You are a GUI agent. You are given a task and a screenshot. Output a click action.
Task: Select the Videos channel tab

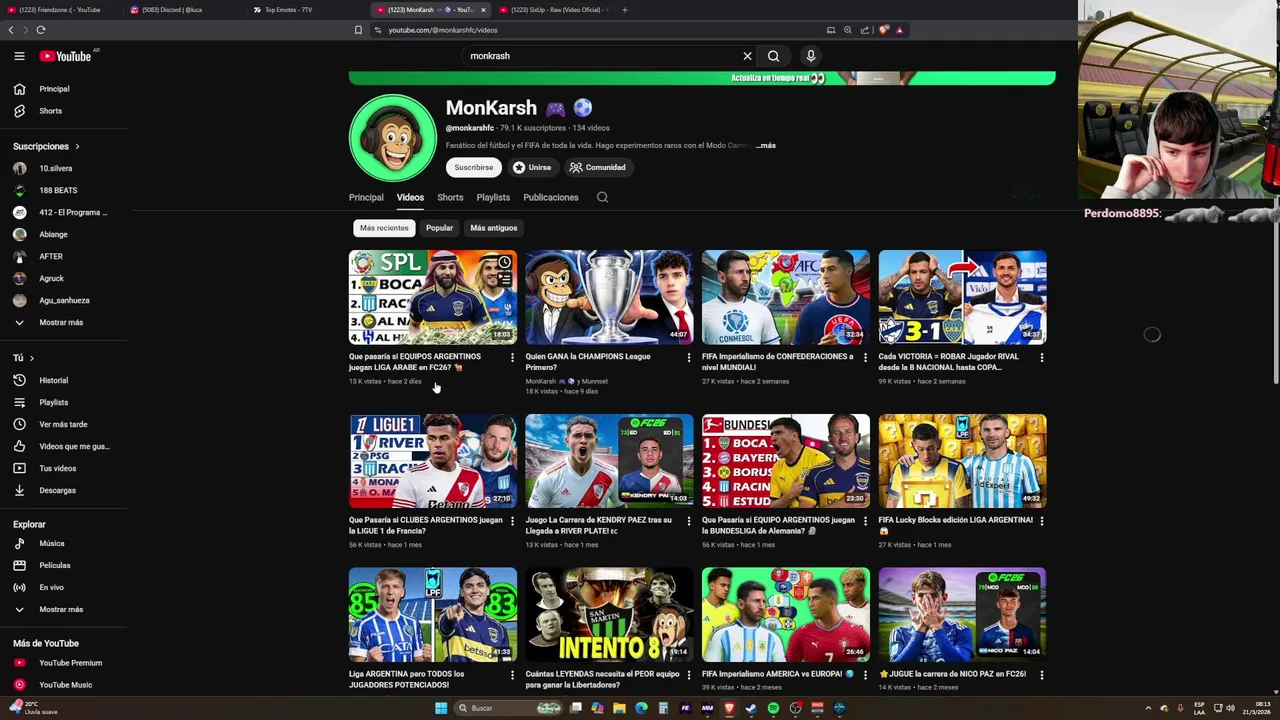[410, 197]
